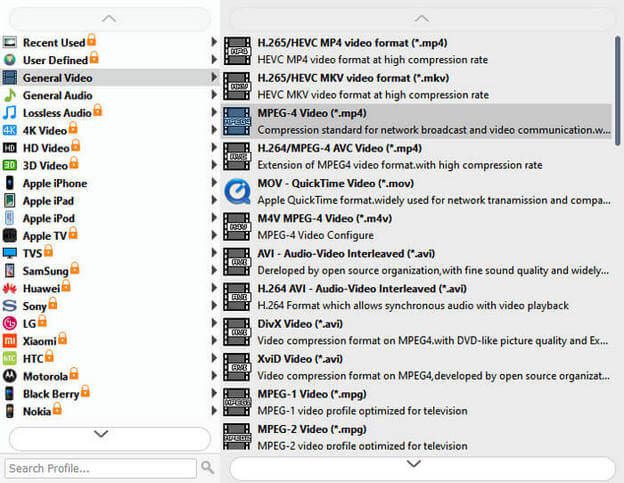Click the LG logo icon

(x=10, y=323)
